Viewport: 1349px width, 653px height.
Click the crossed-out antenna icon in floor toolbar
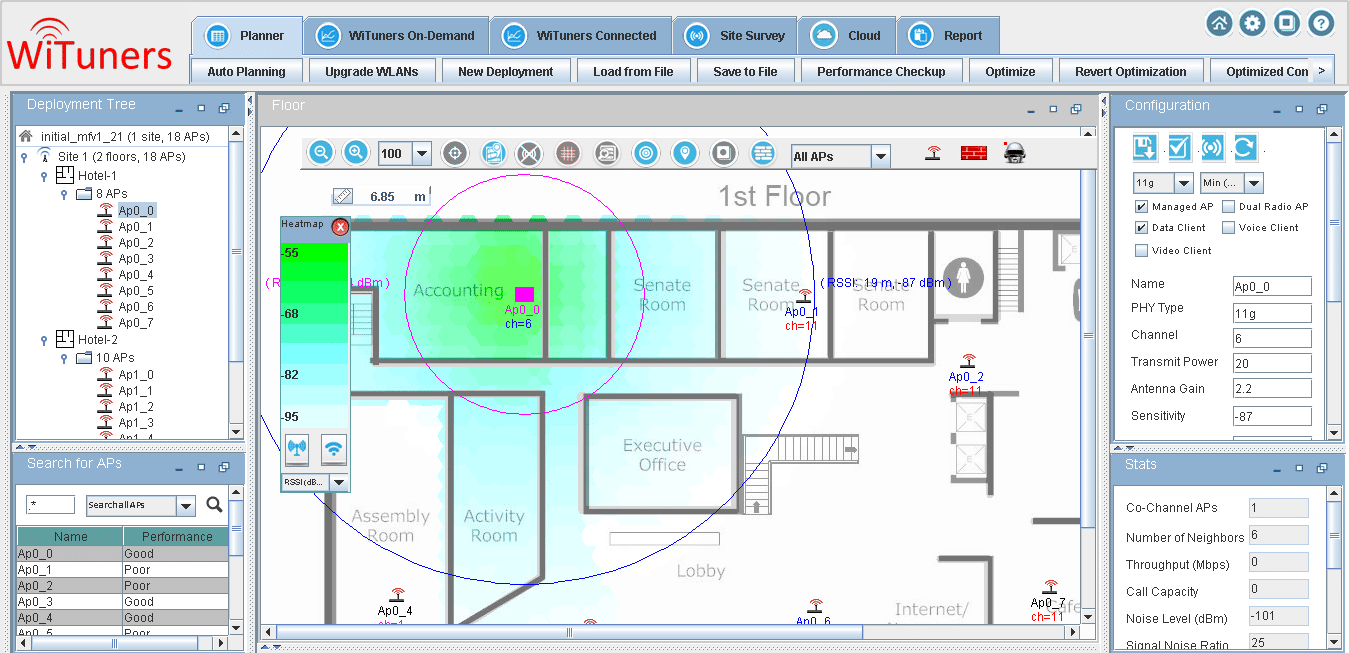(x=529, y=153)
